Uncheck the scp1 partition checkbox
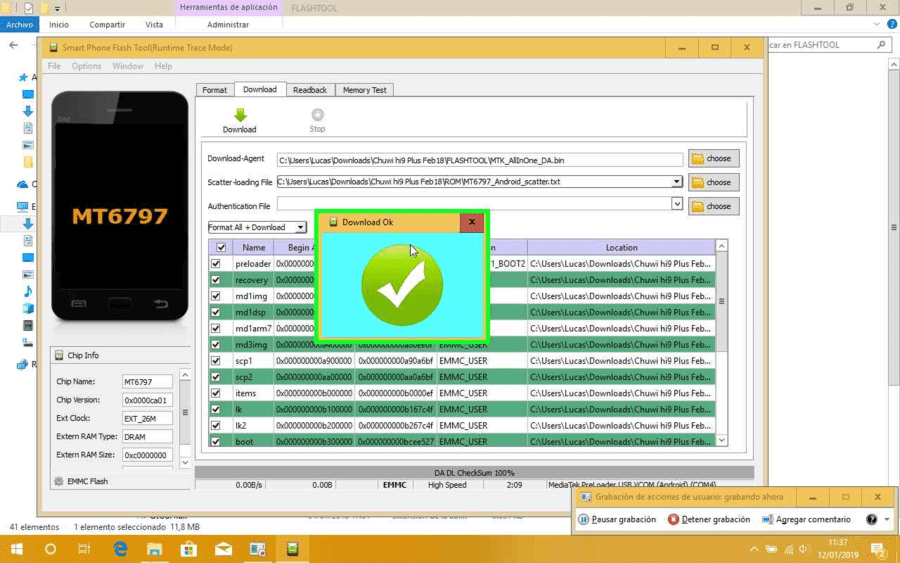Viewport: 900px width, 563px height. [x=216, y=360]
